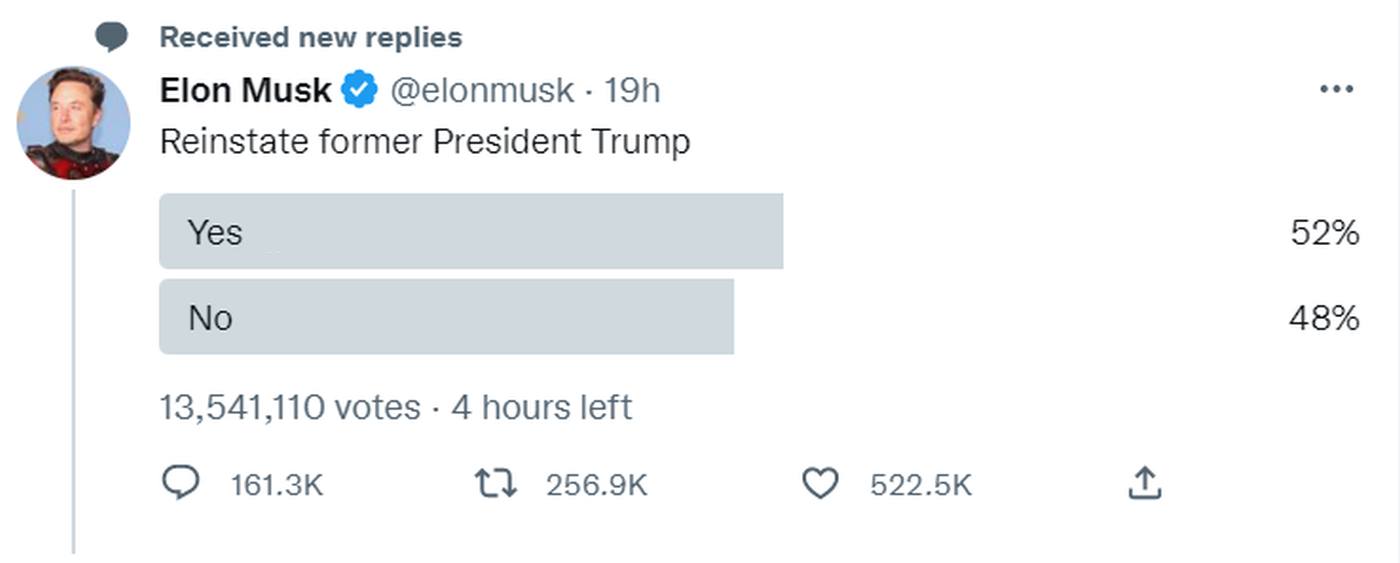Open the three-dot more options menu
This screenshot has height=563, width=1400.
click(1336, 90)
